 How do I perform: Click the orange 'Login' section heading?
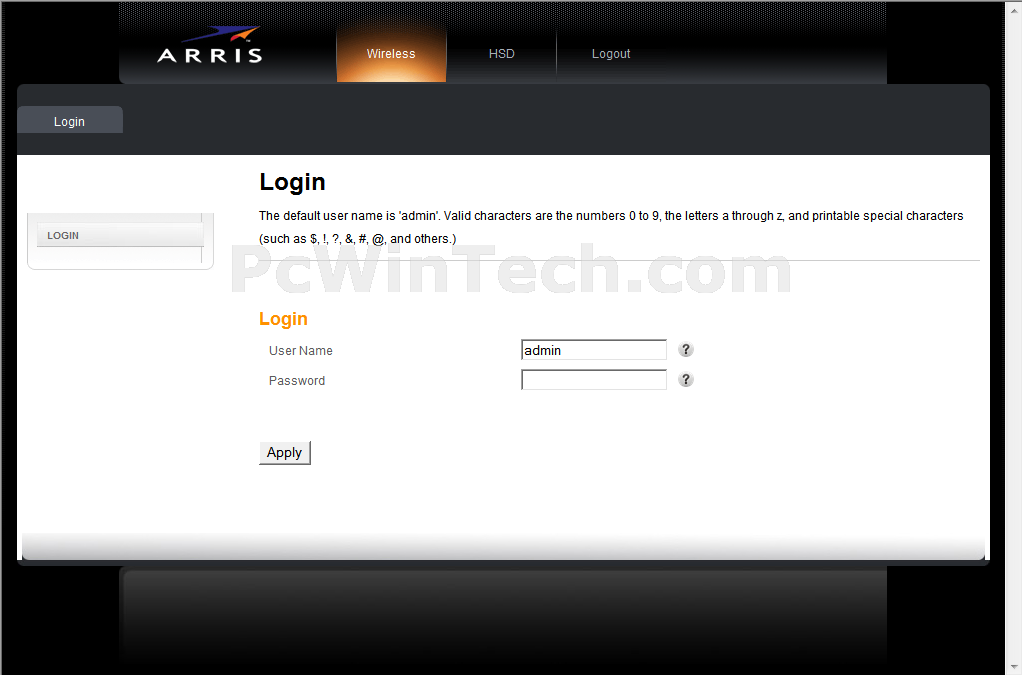[283, 319]
